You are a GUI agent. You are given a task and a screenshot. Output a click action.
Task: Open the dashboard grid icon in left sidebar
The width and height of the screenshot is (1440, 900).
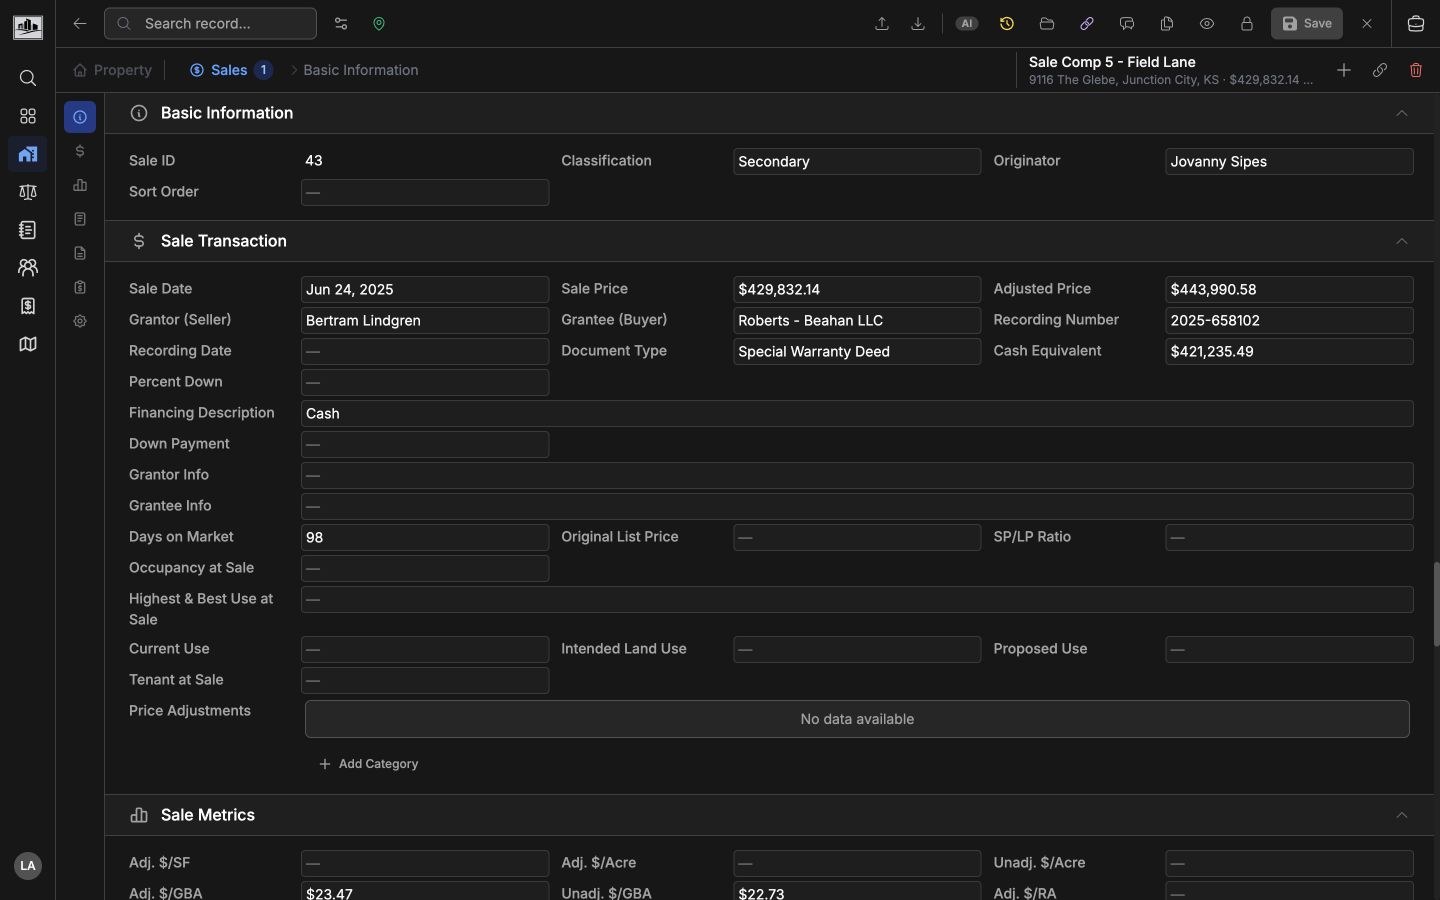coord(28,117)
